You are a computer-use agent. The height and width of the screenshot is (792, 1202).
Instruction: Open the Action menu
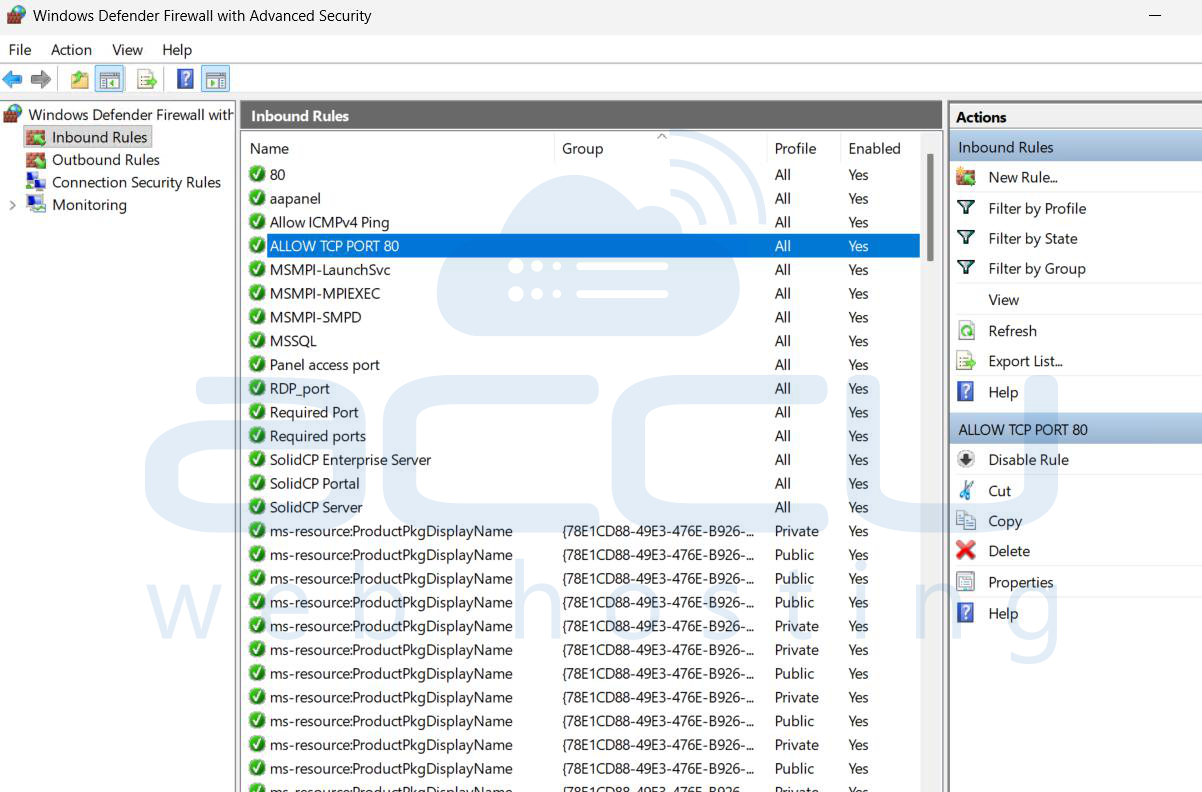pos(71,50)
